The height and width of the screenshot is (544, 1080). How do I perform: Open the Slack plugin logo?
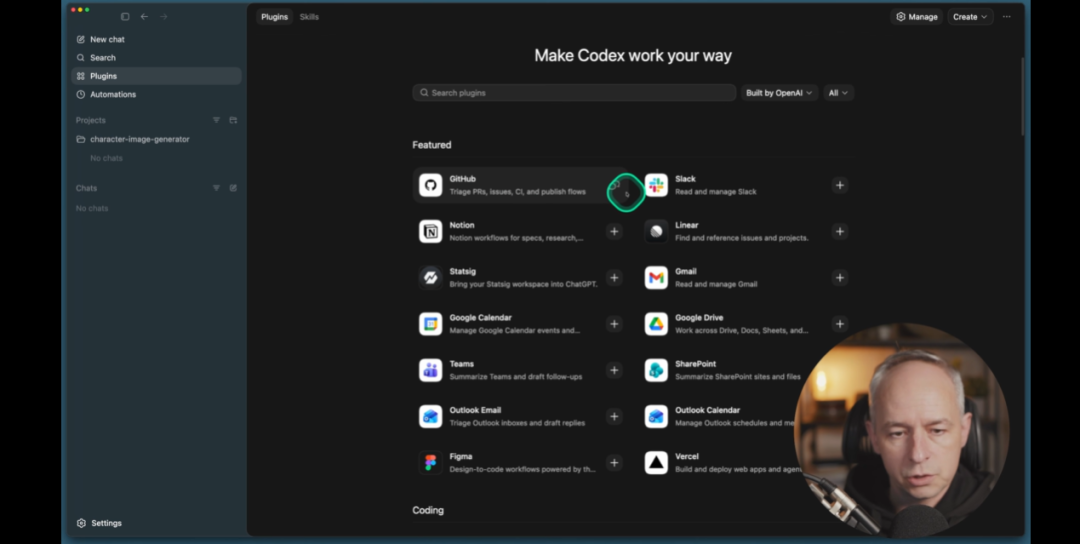(x=656, y=185)
